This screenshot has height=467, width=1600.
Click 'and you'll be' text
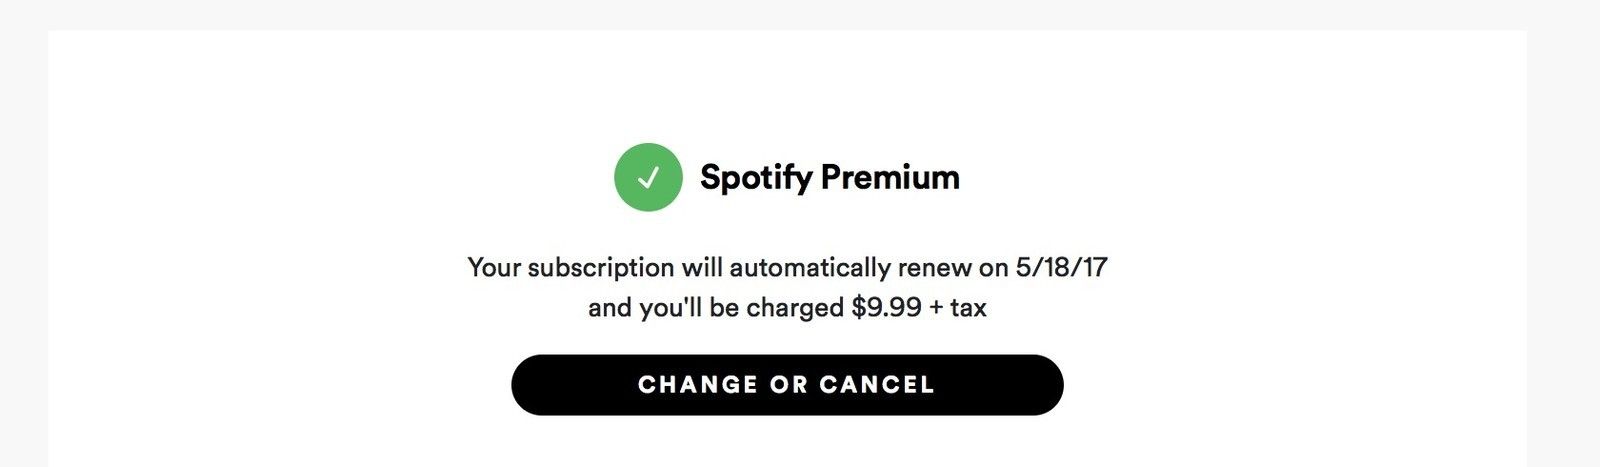pyautogui.click(x=662, y=307)
